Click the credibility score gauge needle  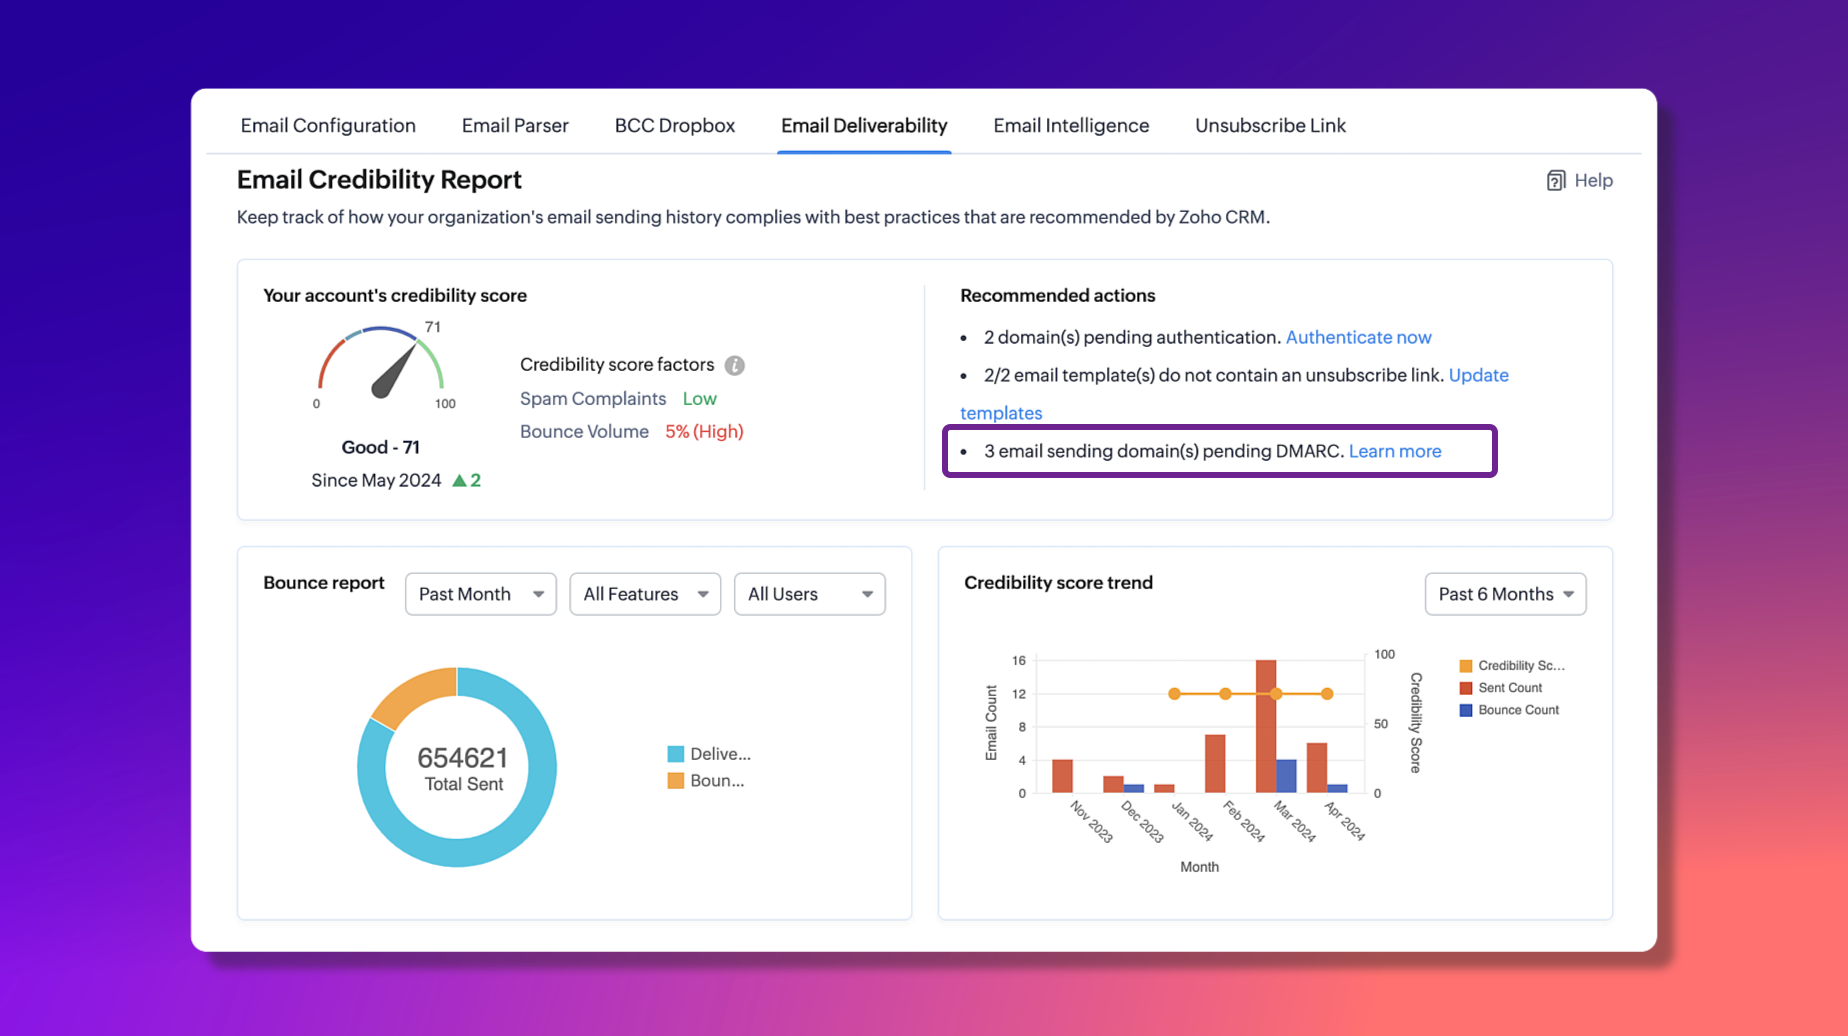click(393, 372)
